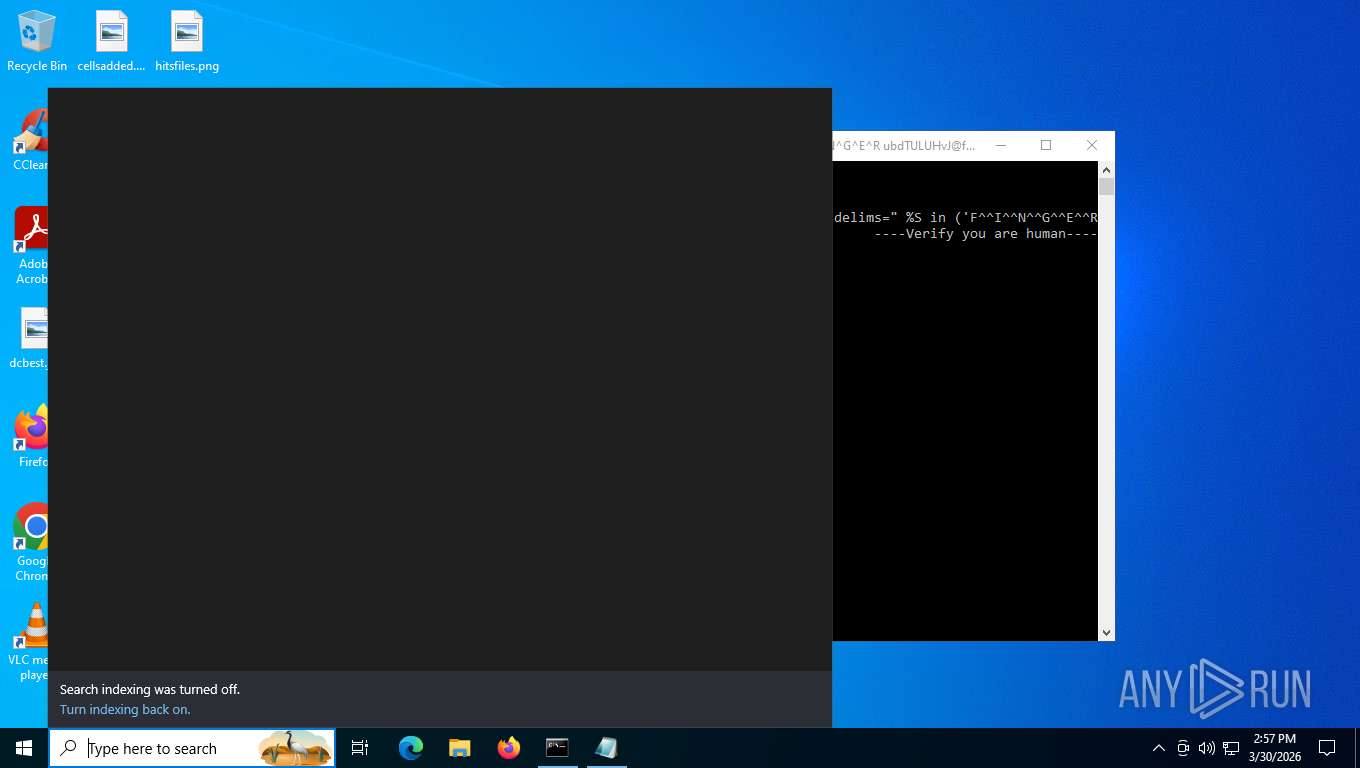Click the Search indexing was turned off message
Viewport: 1360px width, 768px height.
(150, 690)
